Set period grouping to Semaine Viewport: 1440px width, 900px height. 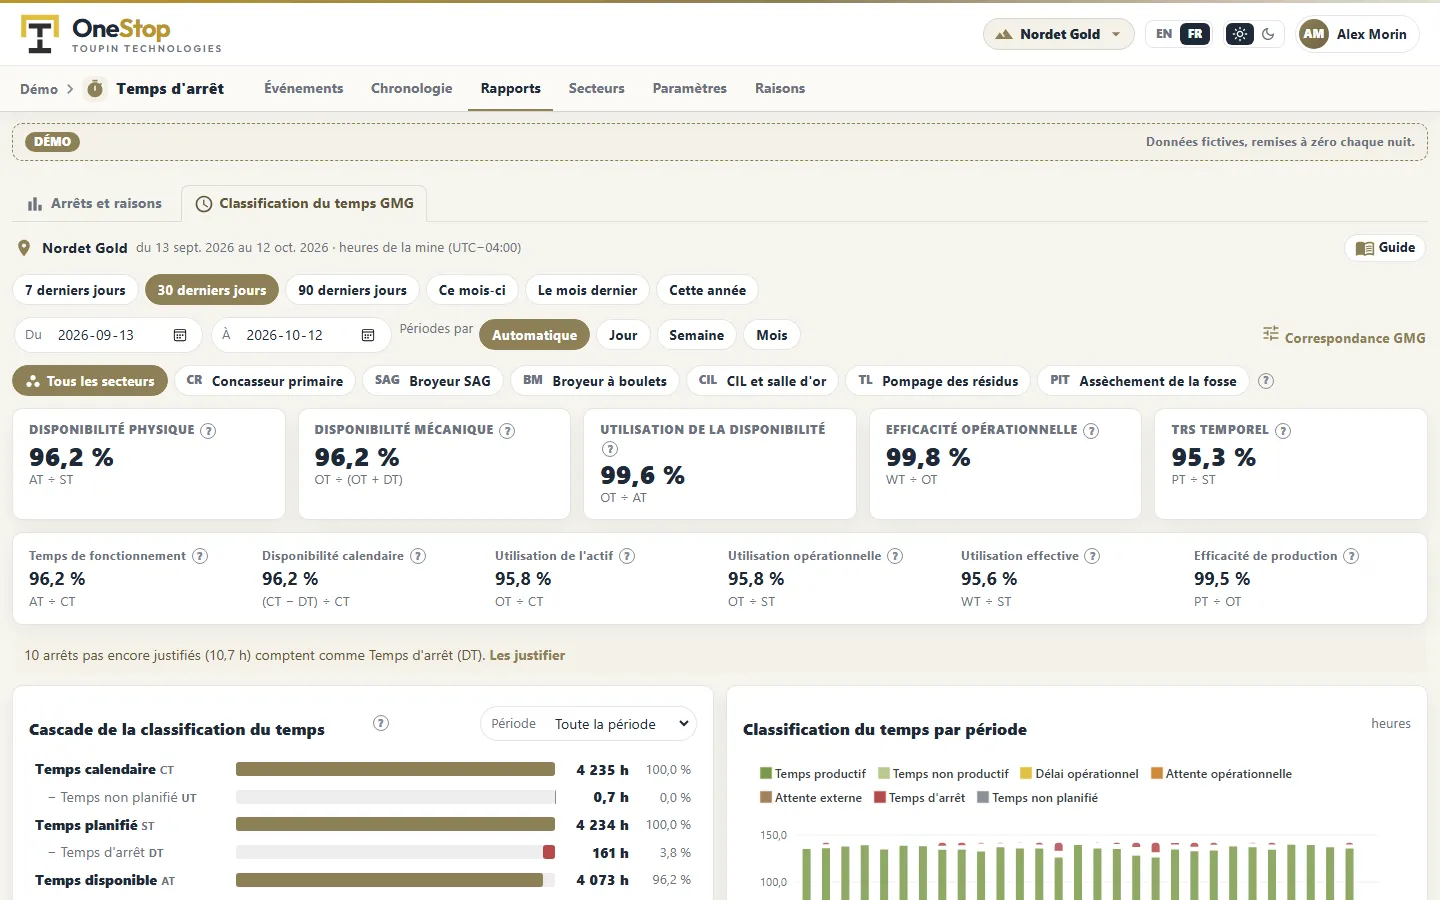coord(696,335)
